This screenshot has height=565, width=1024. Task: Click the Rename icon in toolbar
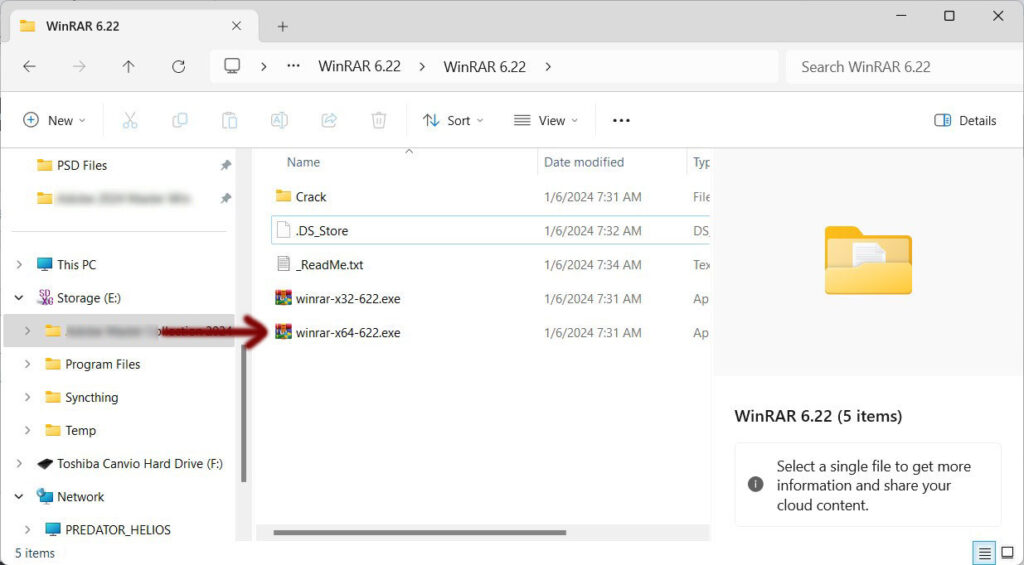(280, 120)
